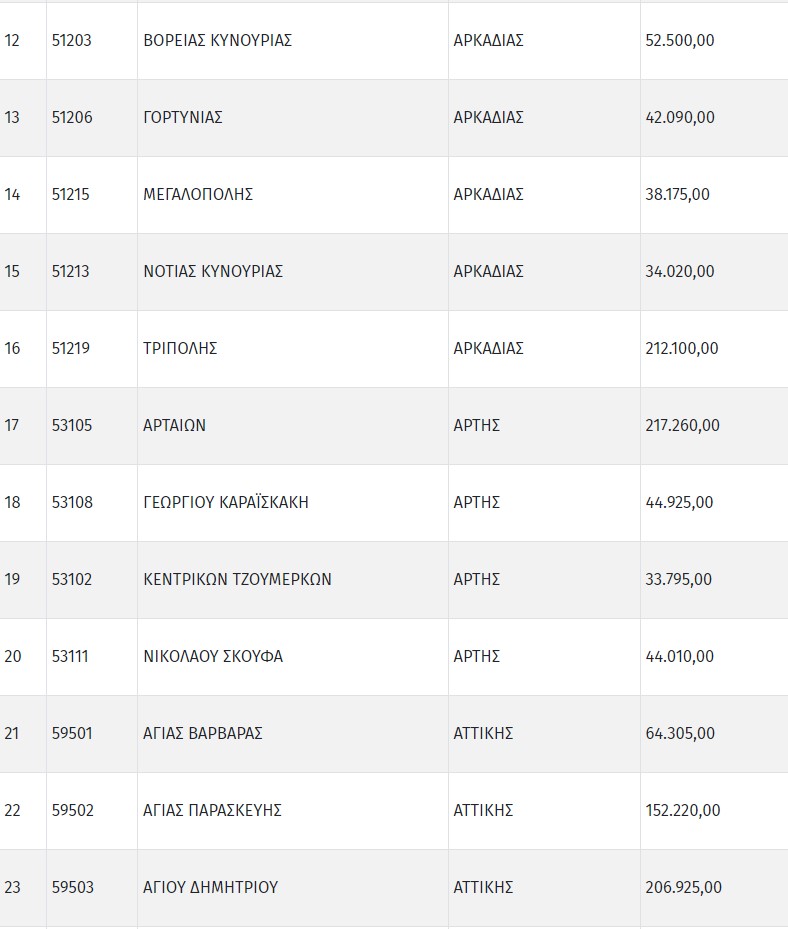Click the ΤΡΙΠΟΛΗΣ municipality cell
This screenshot has width=788, height=929.
click(x=180, y=349)
